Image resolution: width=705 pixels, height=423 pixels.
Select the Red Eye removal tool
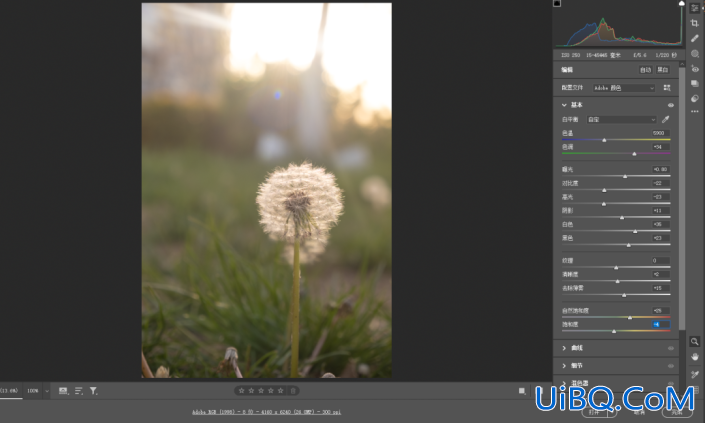[695, 69]
